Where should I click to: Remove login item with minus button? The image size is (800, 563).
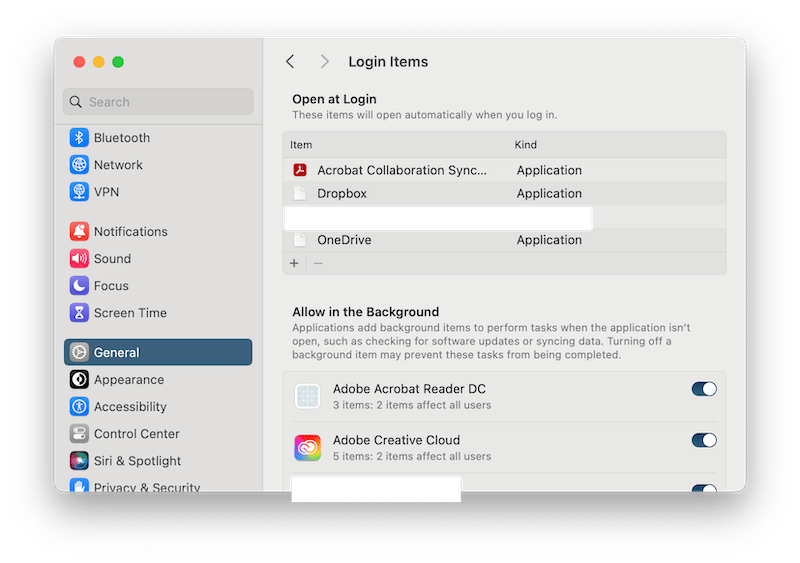pos(318,263)
